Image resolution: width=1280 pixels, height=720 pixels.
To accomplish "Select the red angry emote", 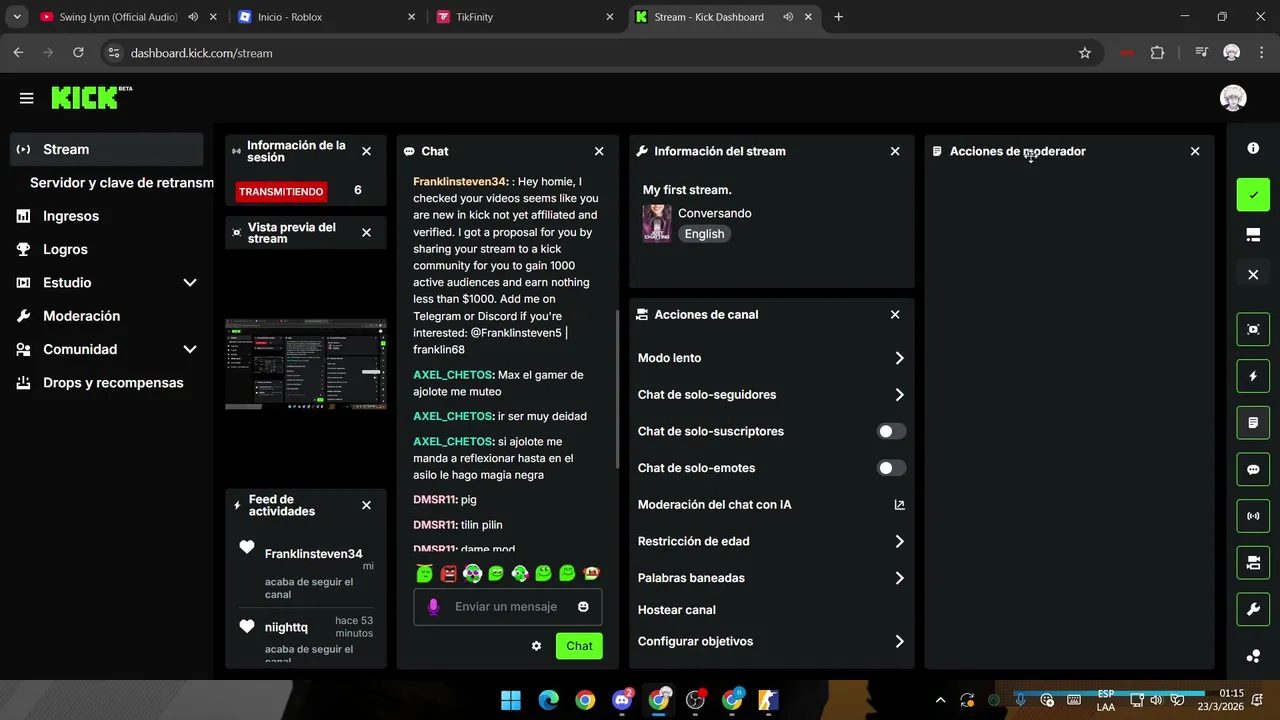I will pyautogui.click(x=448, y=573).
